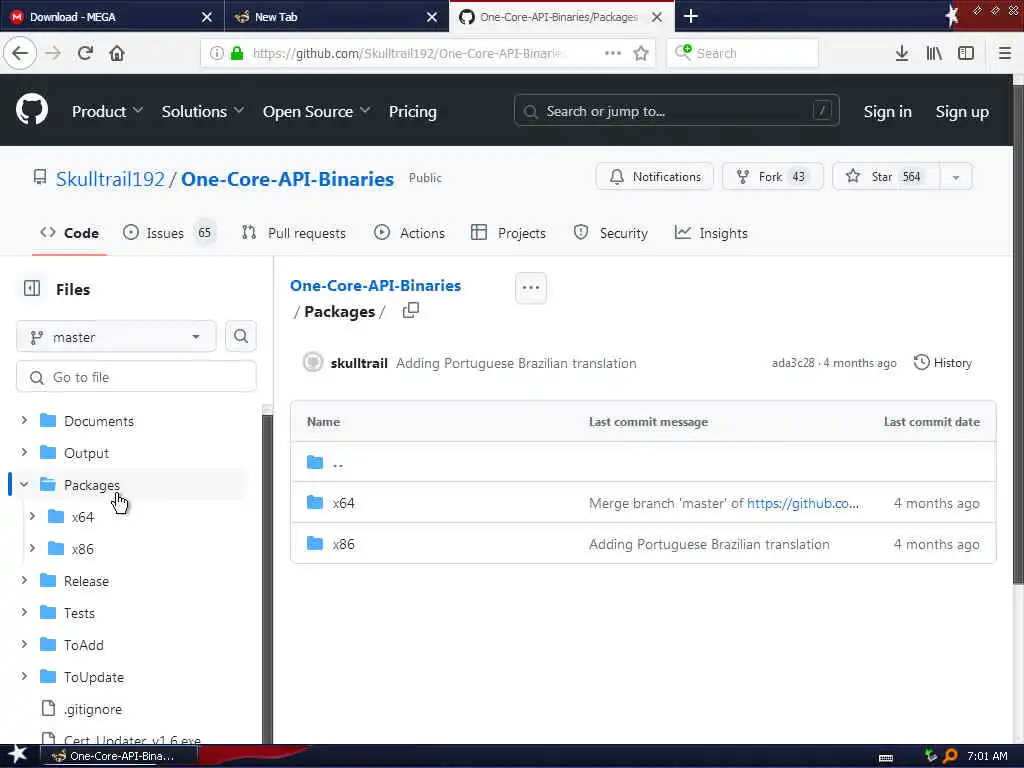Open the master branch selector dropdown

116,337
